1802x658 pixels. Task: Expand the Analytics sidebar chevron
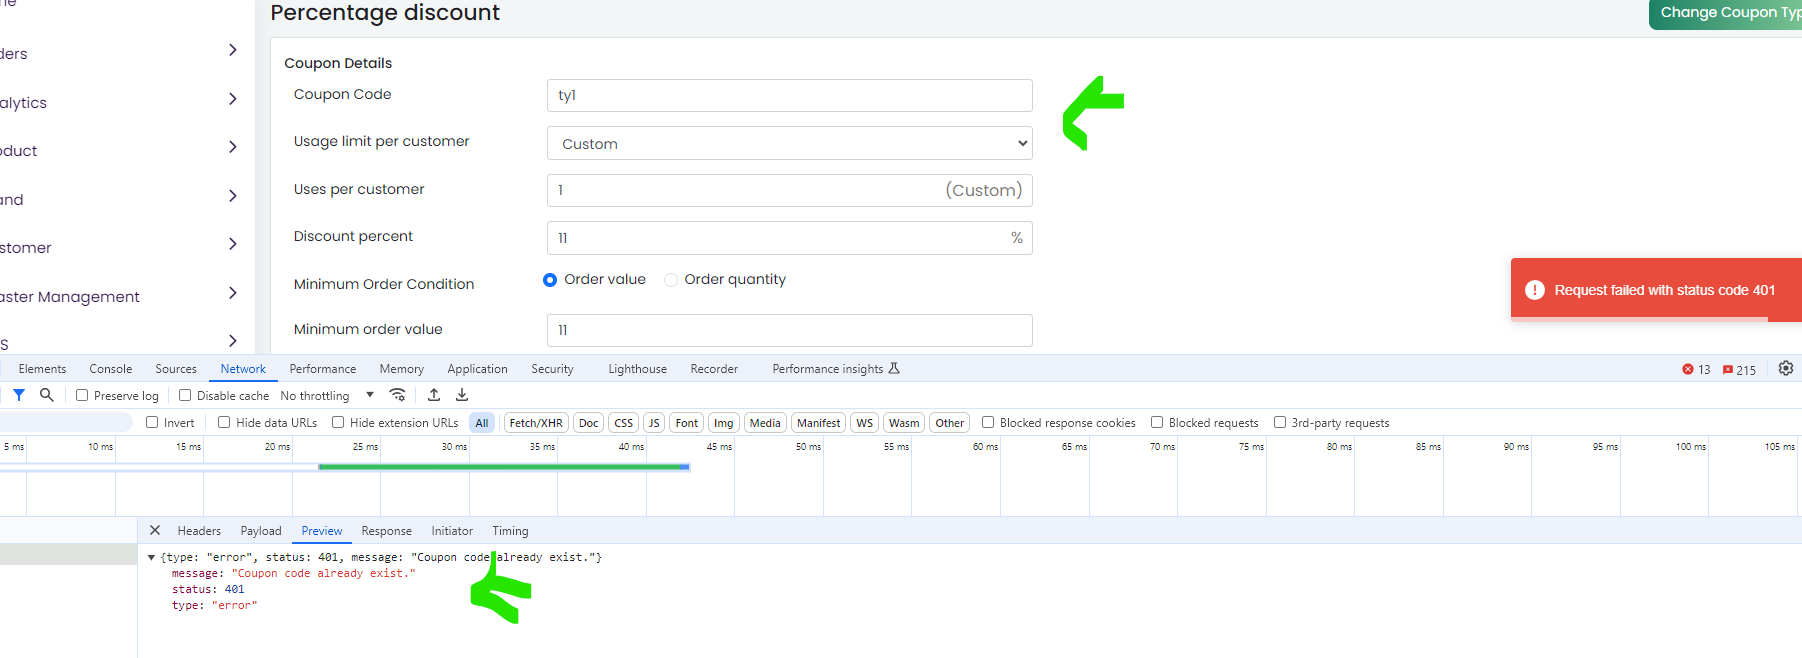(232, 99)
